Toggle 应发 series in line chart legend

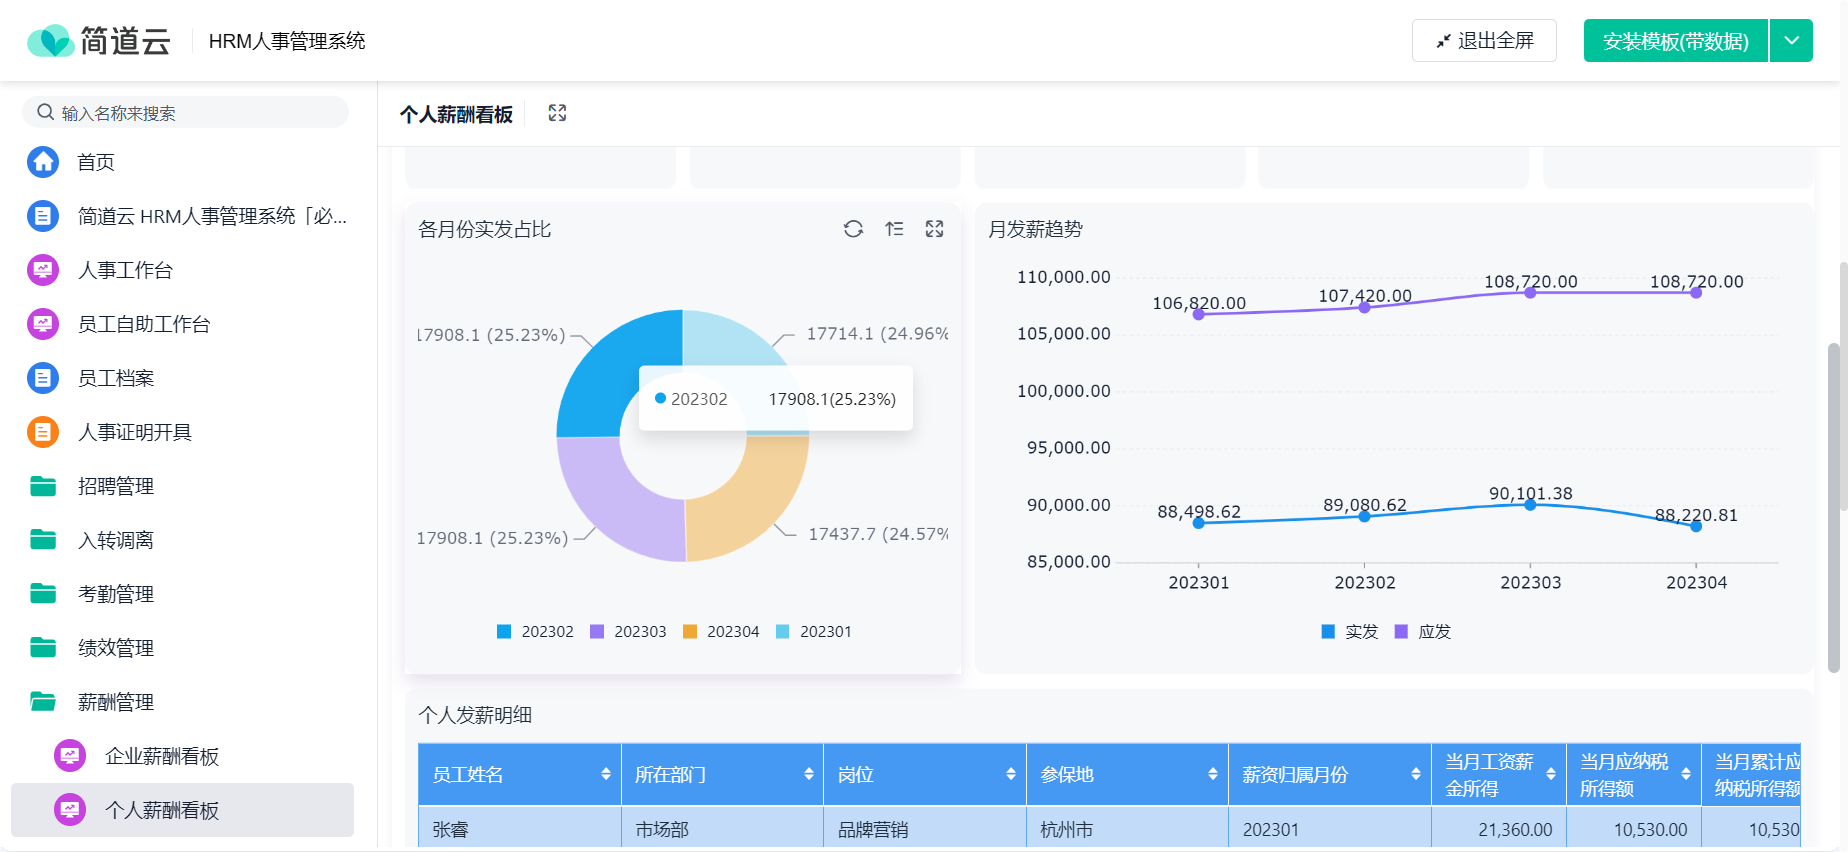coord(1423,632)
